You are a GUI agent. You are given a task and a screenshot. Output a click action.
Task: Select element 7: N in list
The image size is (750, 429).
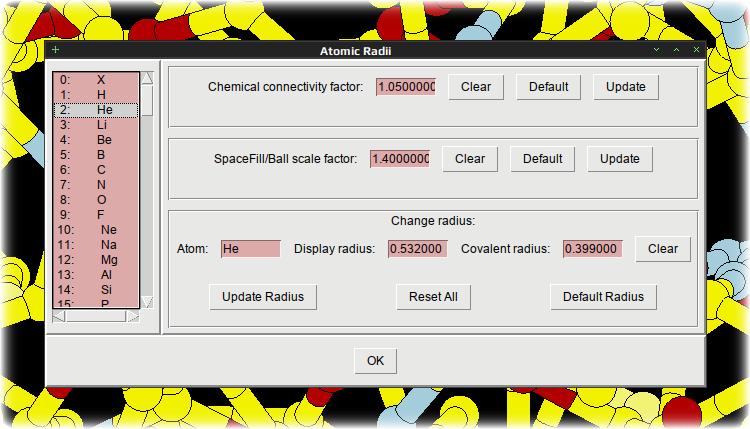point(96,185)
